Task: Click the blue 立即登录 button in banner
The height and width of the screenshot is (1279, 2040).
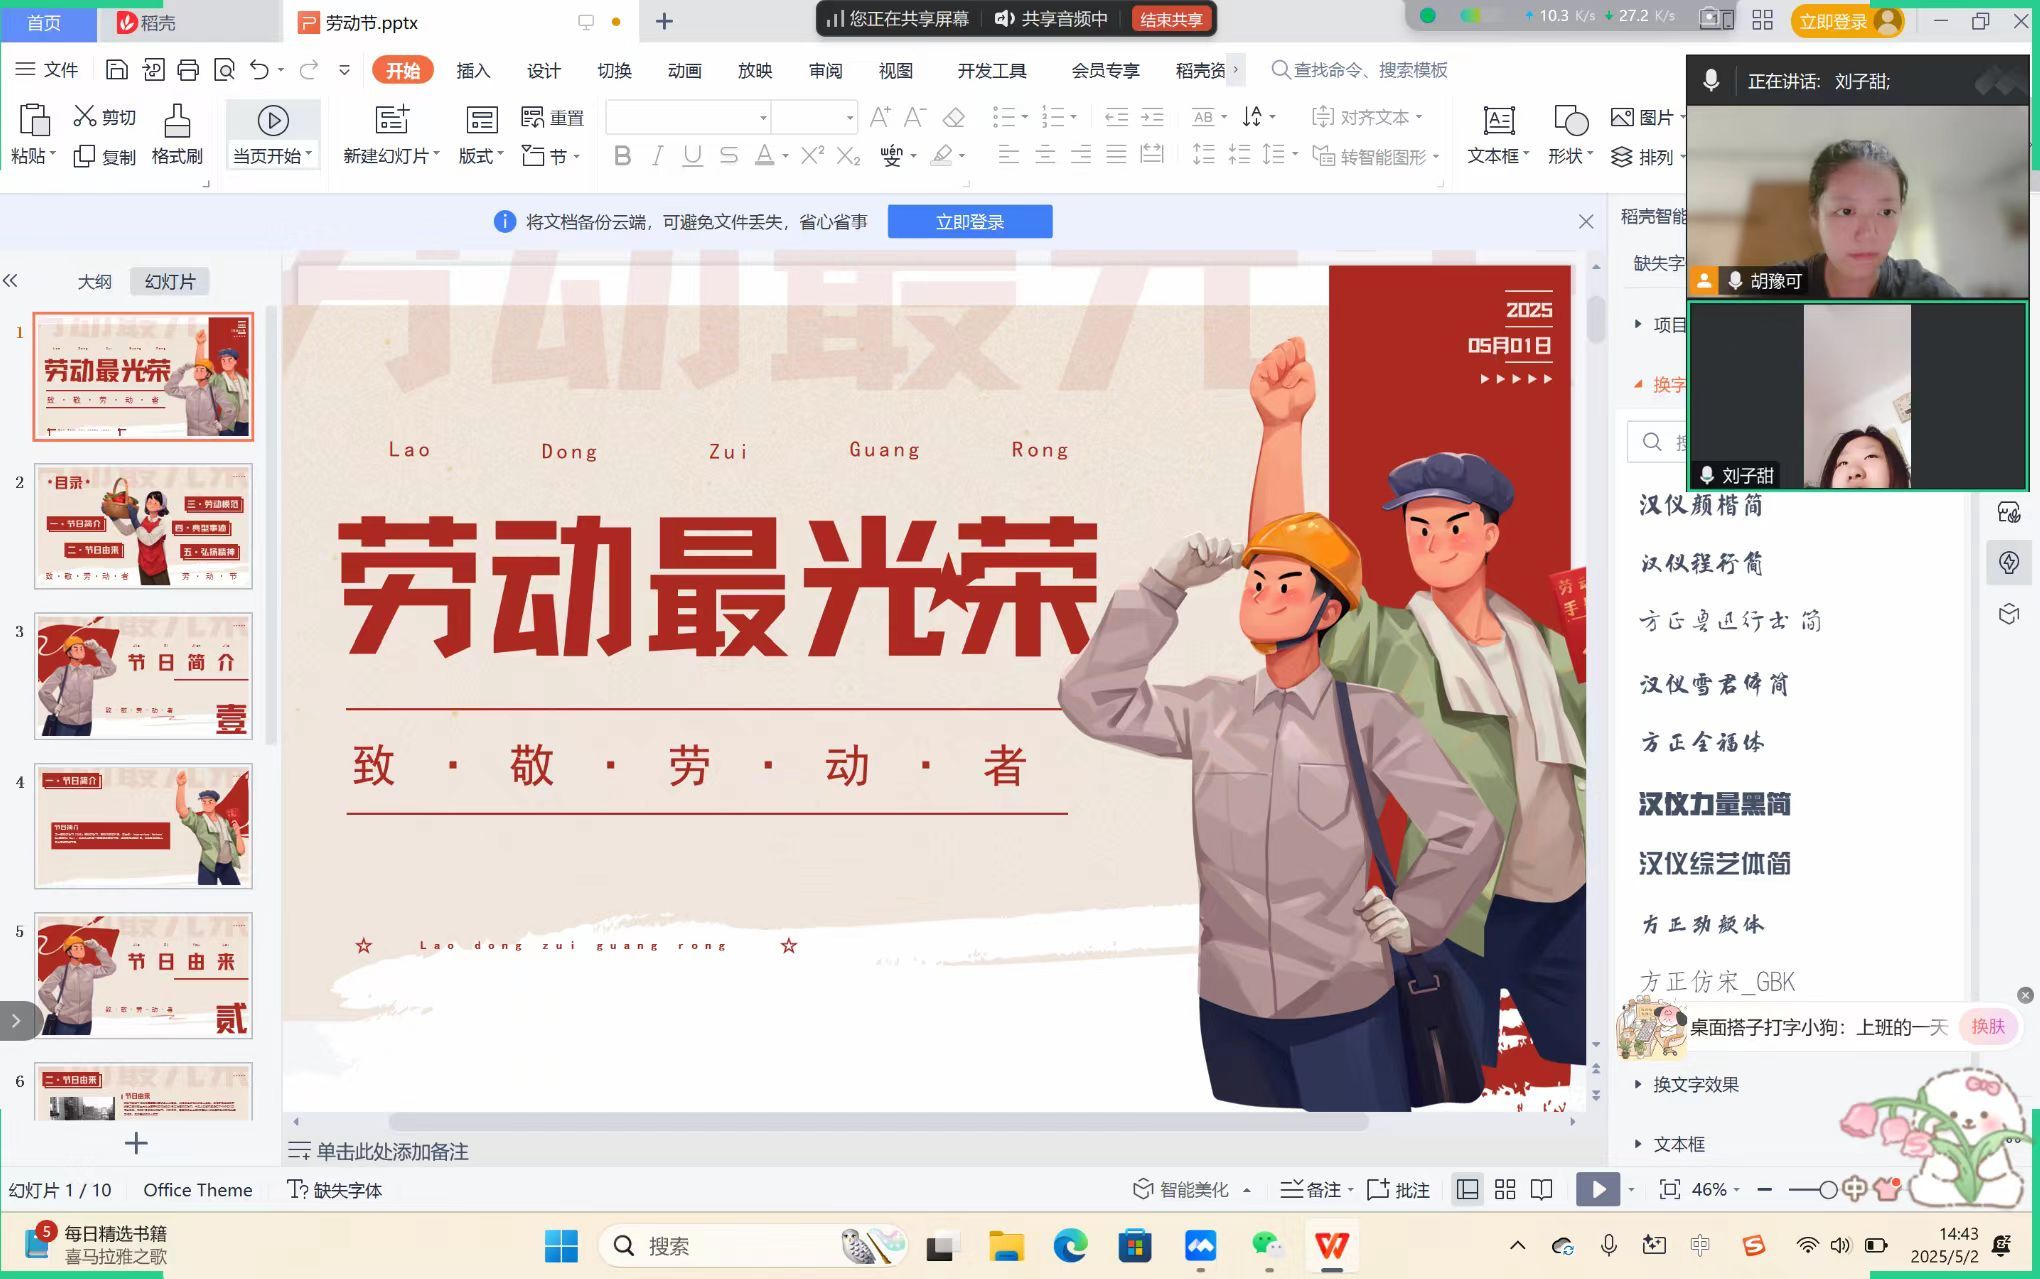Action: 969,222
